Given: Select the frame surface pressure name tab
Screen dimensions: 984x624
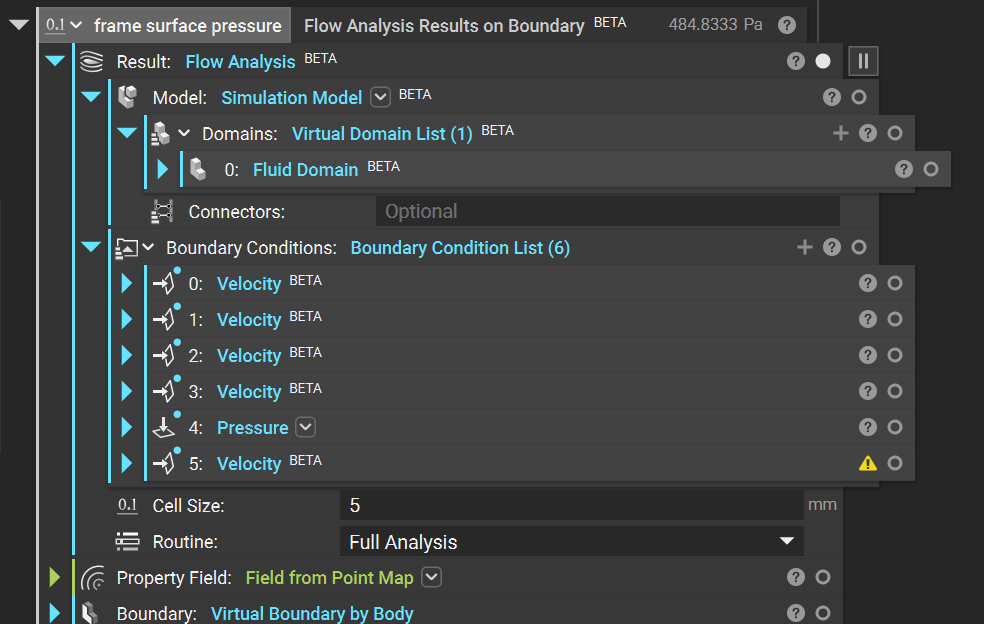Looking at the screenshot, I should [188, 26].
